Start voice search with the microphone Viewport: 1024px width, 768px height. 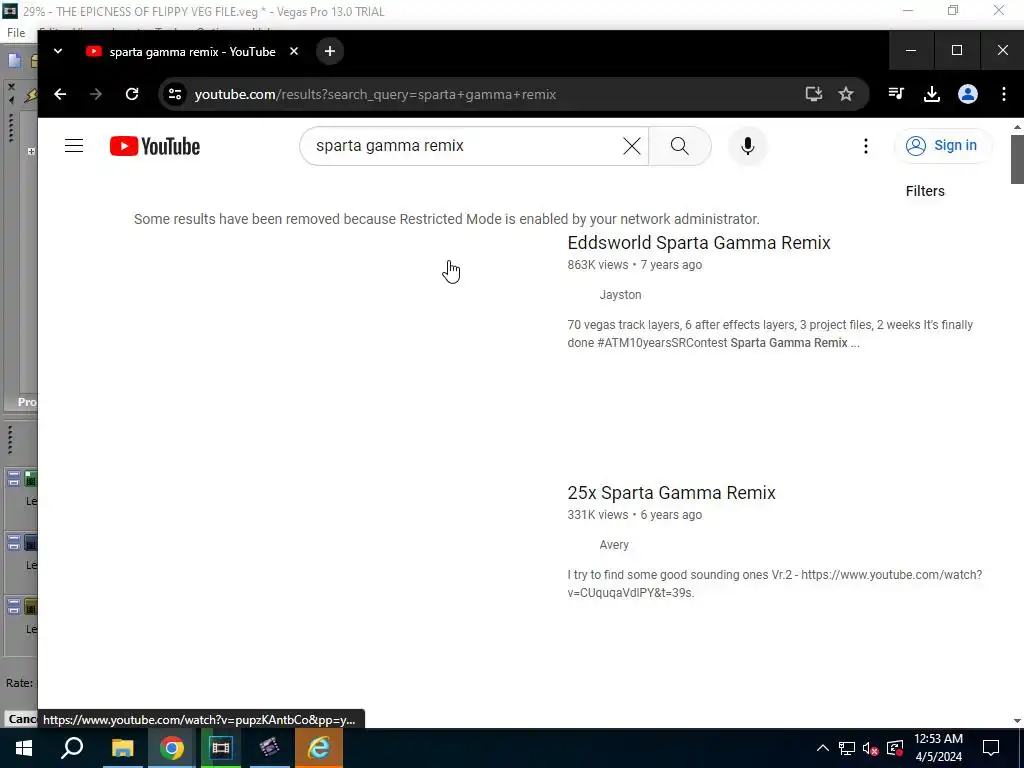tap(748, 146)
